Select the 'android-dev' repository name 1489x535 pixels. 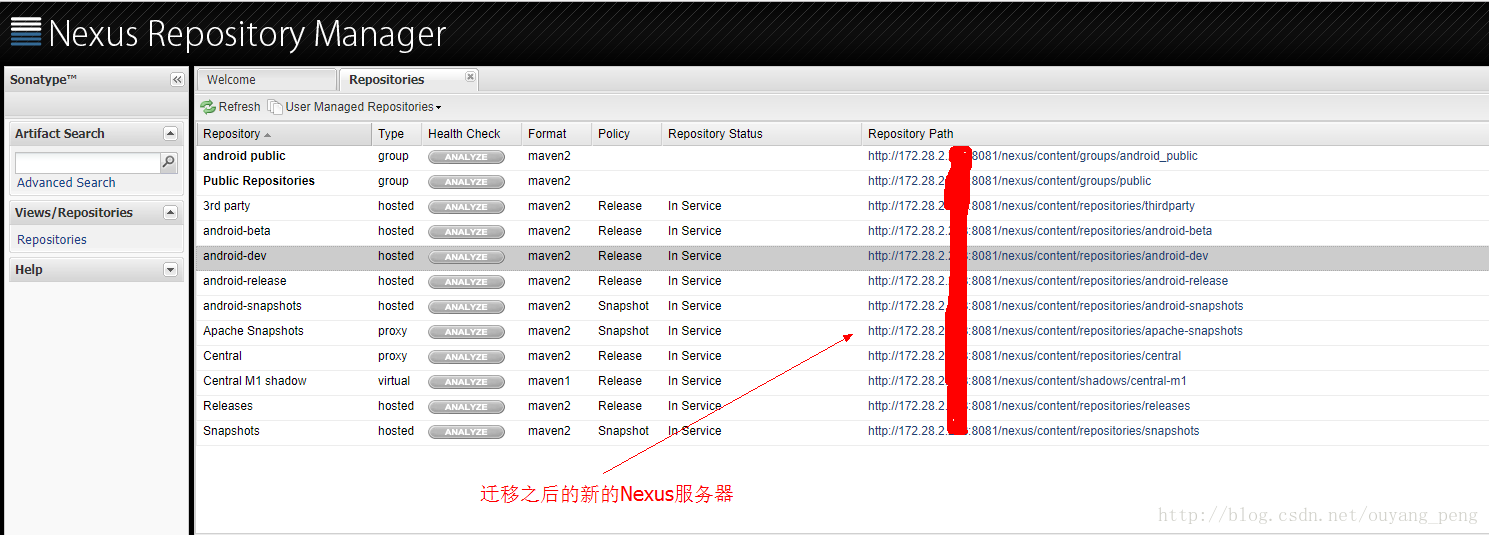(235, 256)
